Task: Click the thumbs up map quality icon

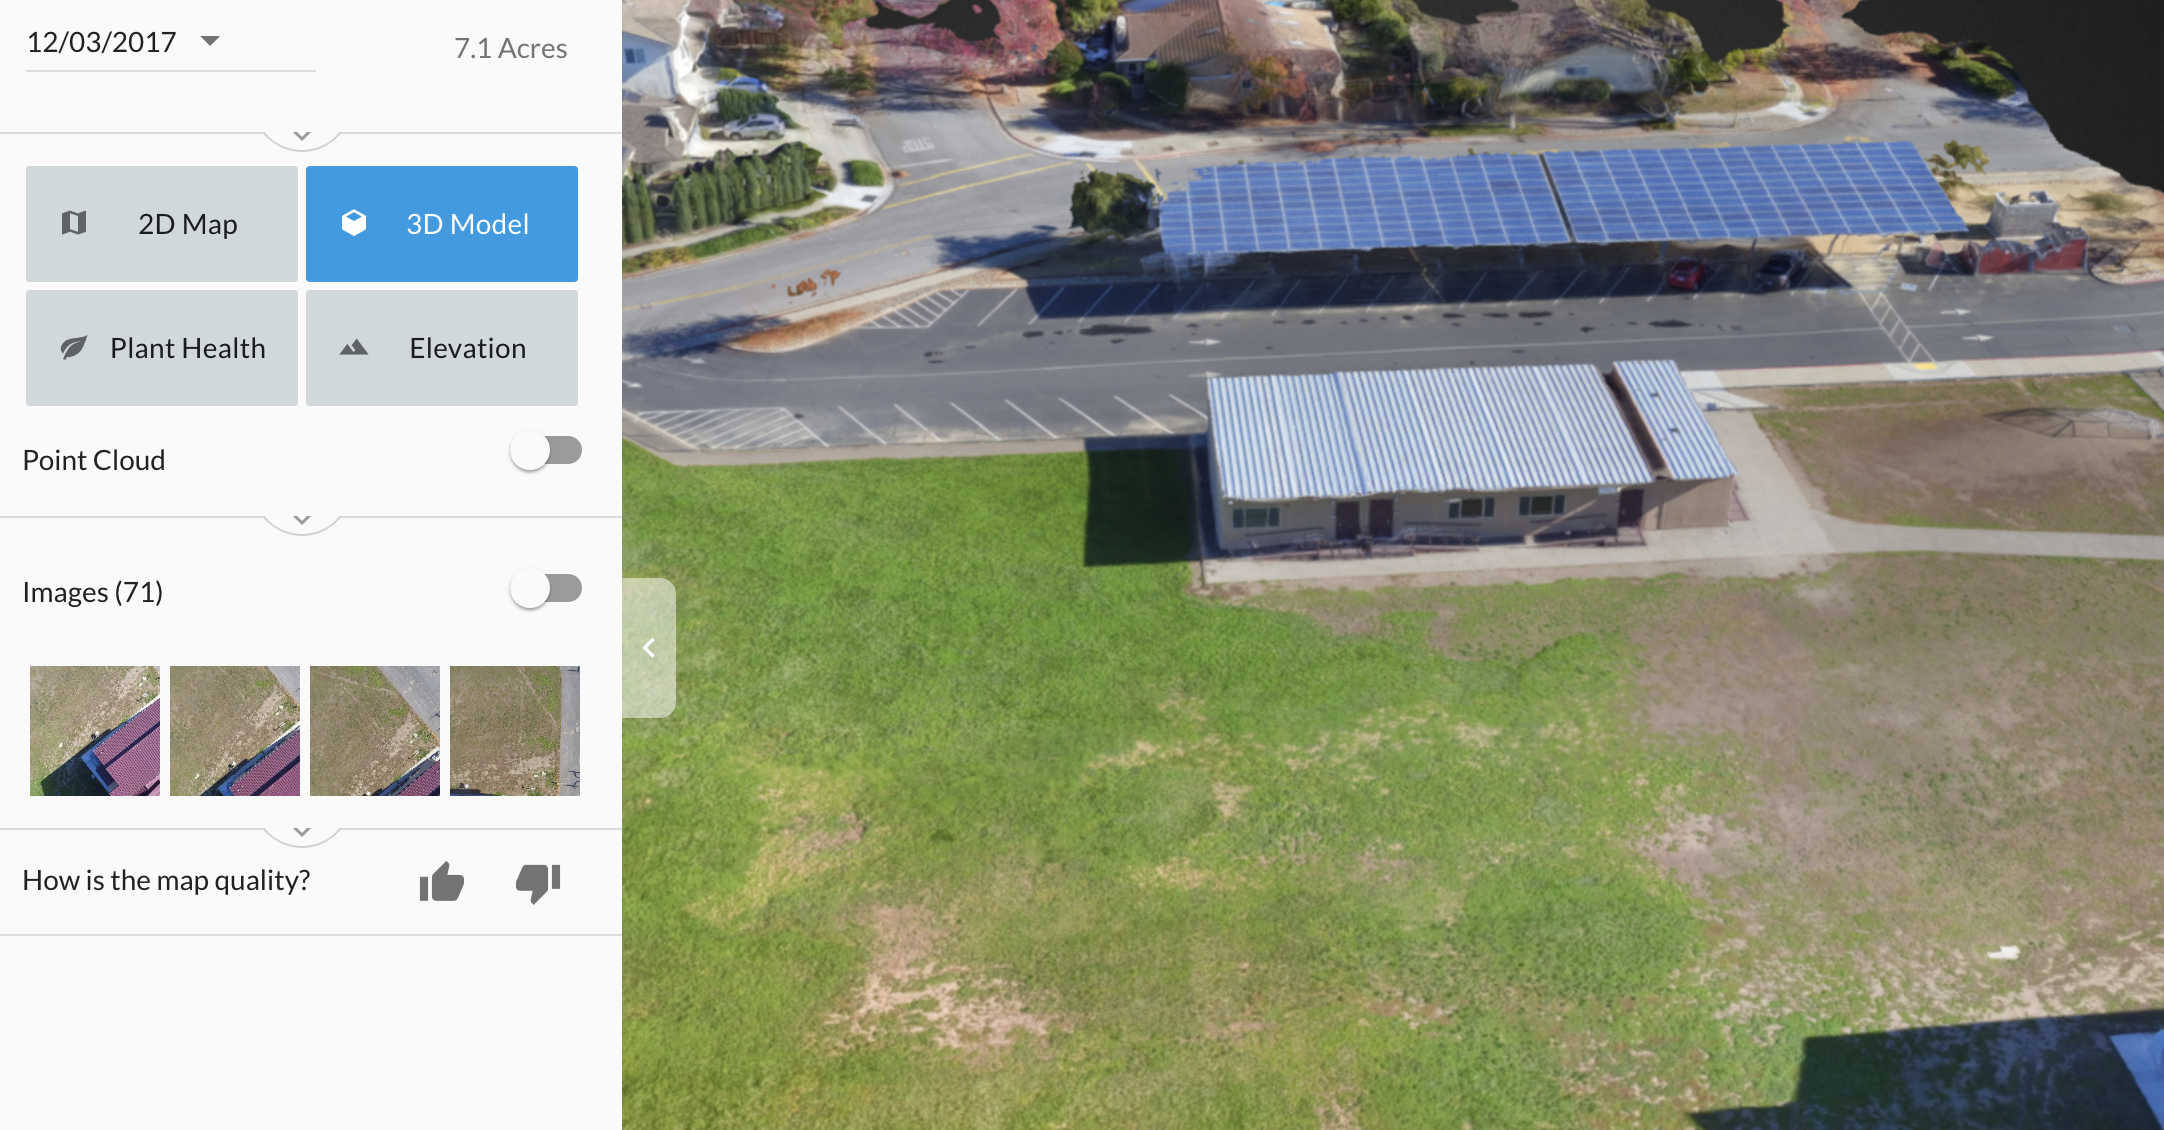Action: point(441,882)
